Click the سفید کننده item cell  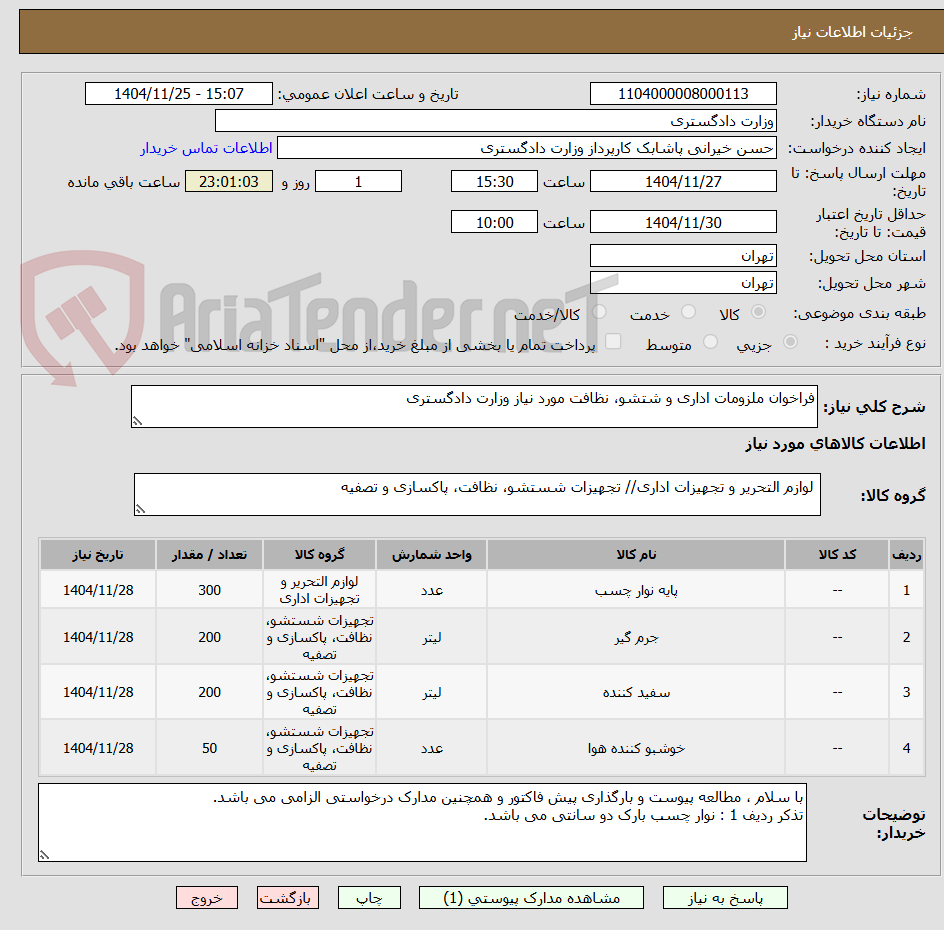click(636, 692)
